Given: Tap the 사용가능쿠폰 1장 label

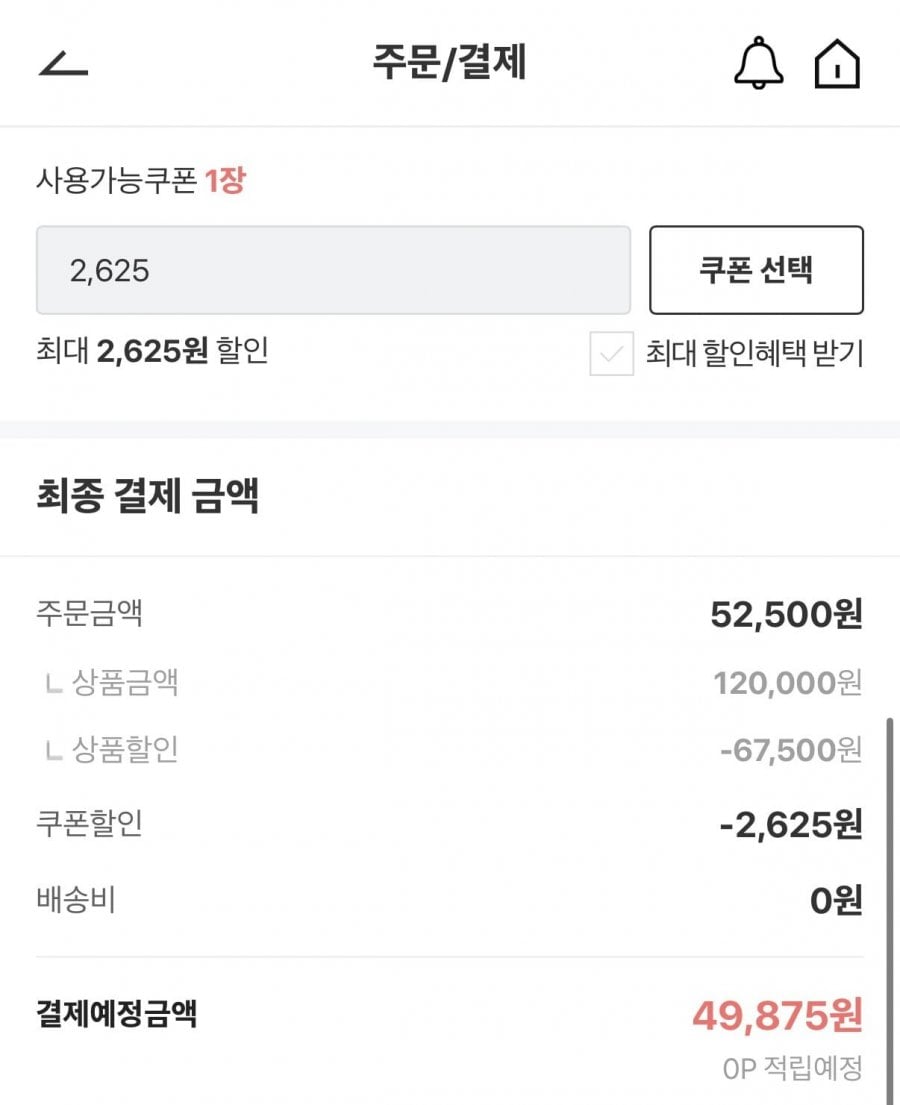Looking at the screenshot, I should click(x=141, y=182).
